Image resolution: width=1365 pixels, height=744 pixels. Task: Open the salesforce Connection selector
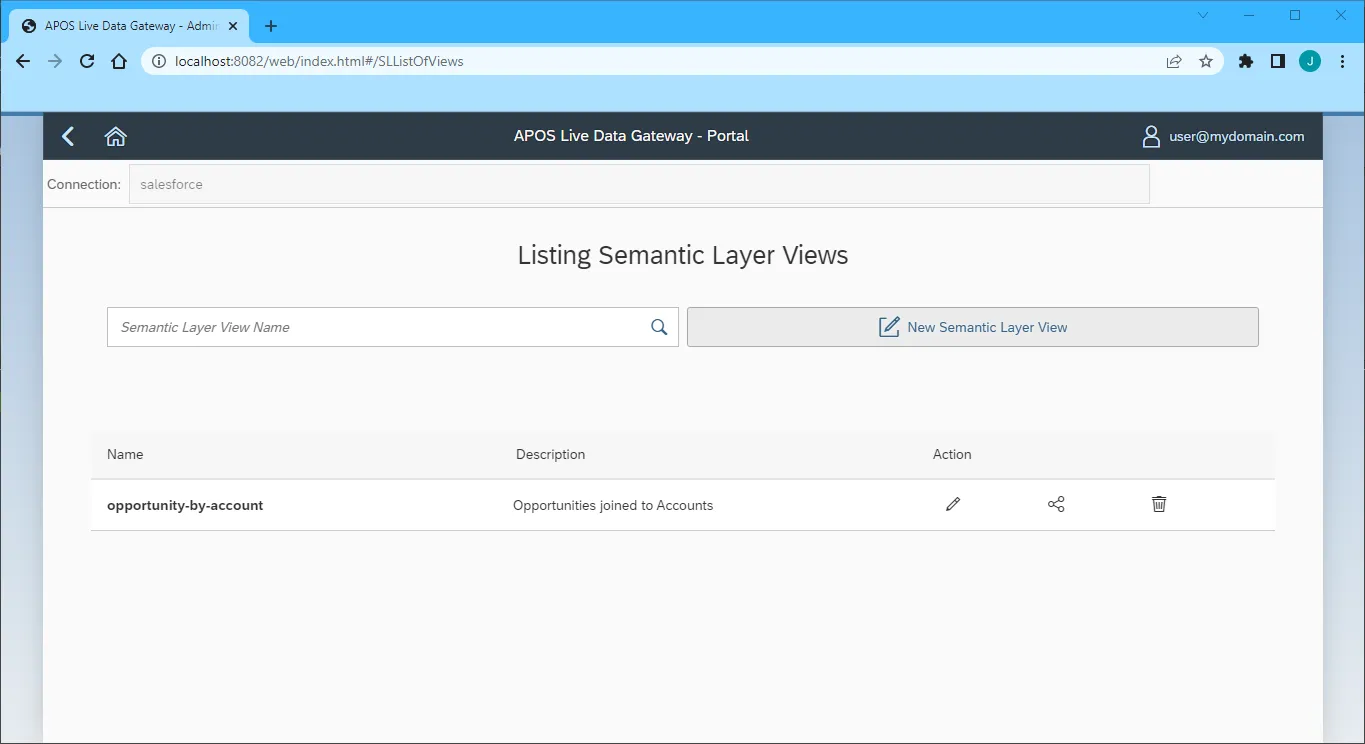coord(640,184)
